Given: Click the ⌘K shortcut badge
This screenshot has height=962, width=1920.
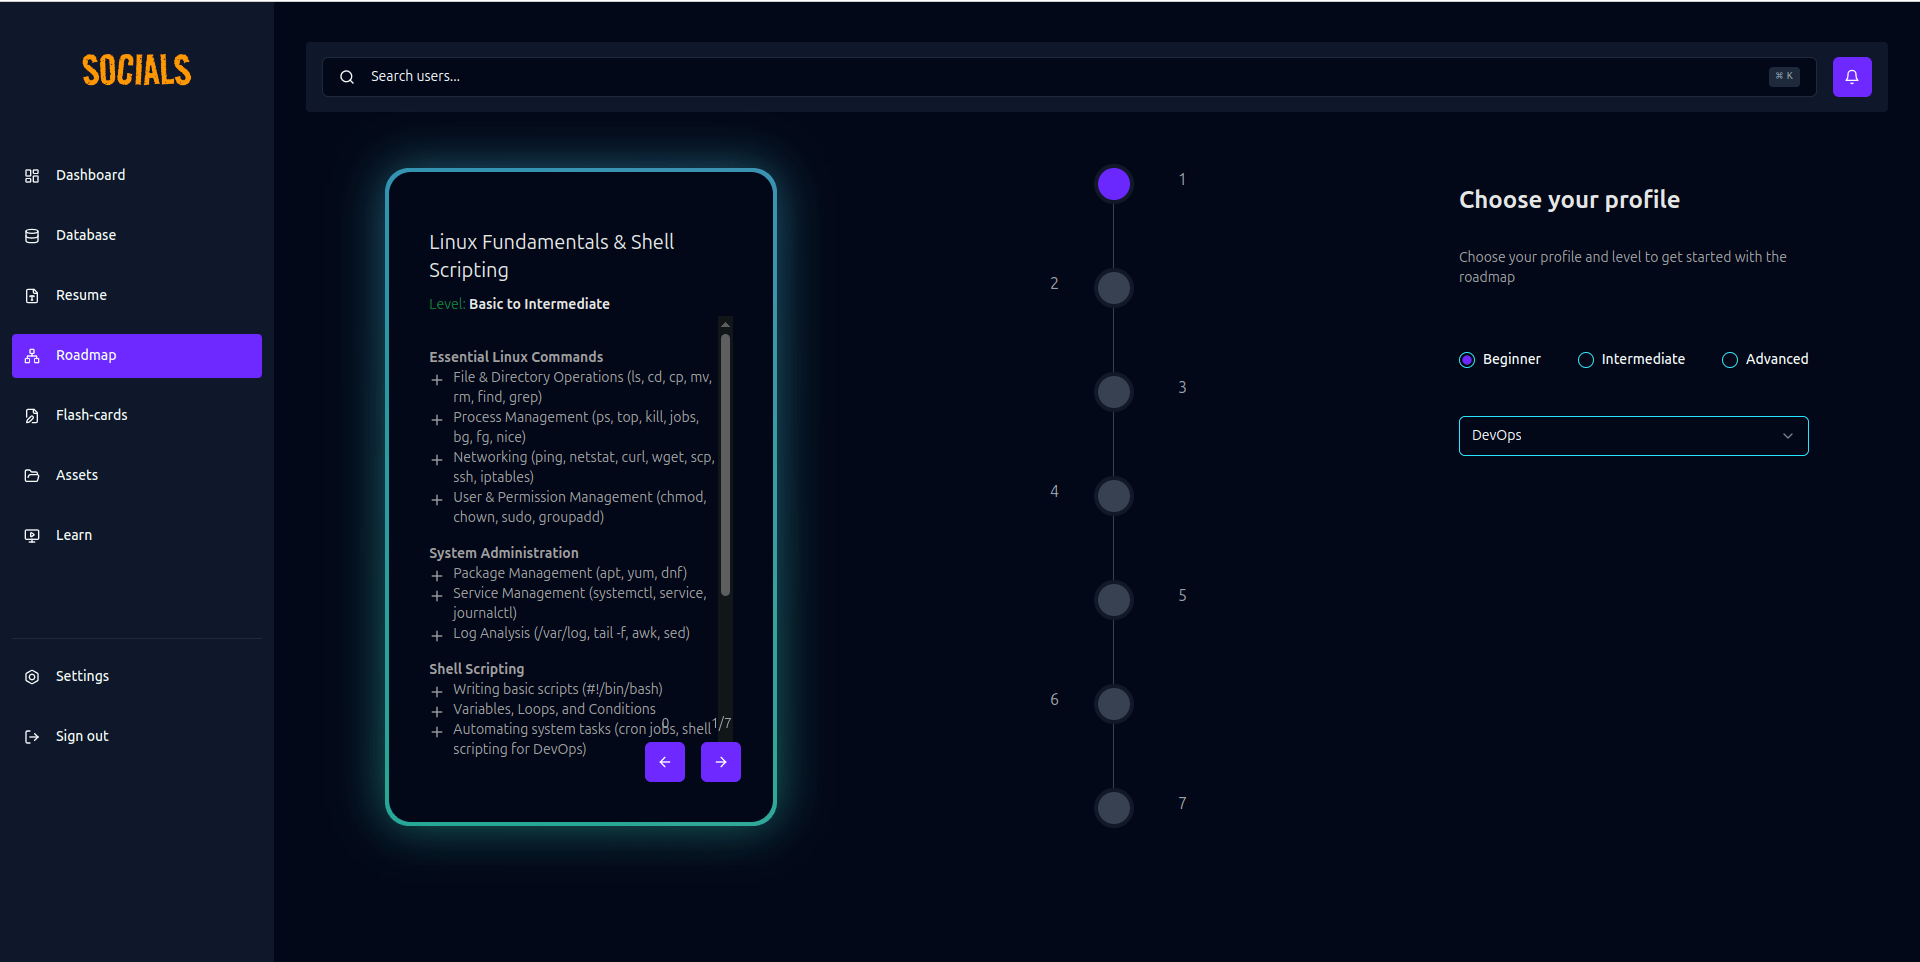Looking at the screenshot, I should (x=1784, y=76).
